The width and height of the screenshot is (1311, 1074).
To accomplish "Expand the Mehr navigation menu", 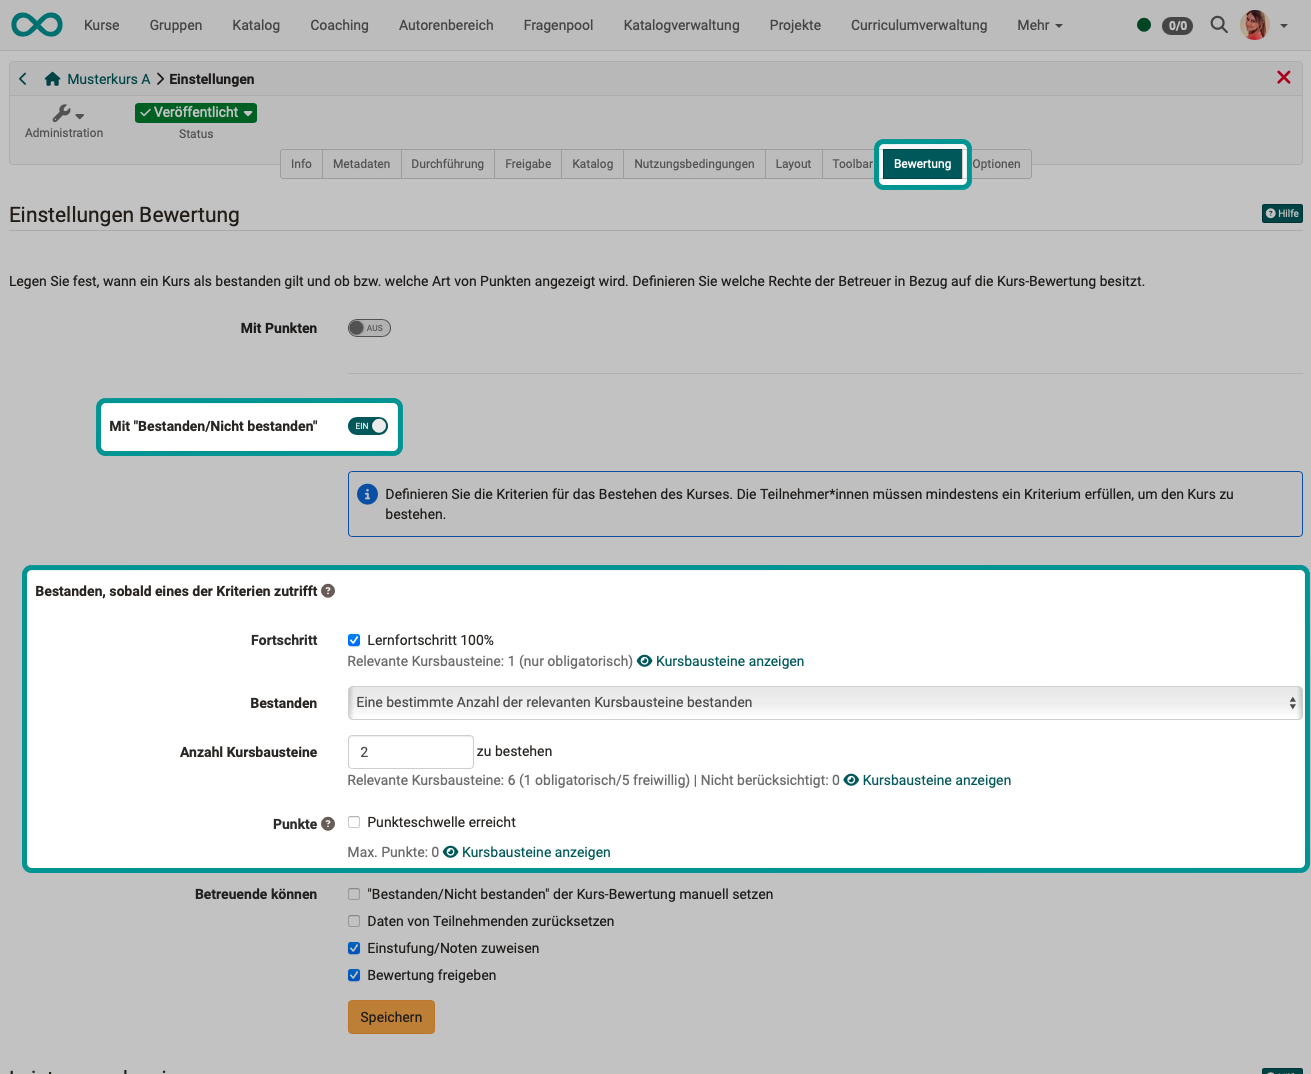I will (1039, 25).
